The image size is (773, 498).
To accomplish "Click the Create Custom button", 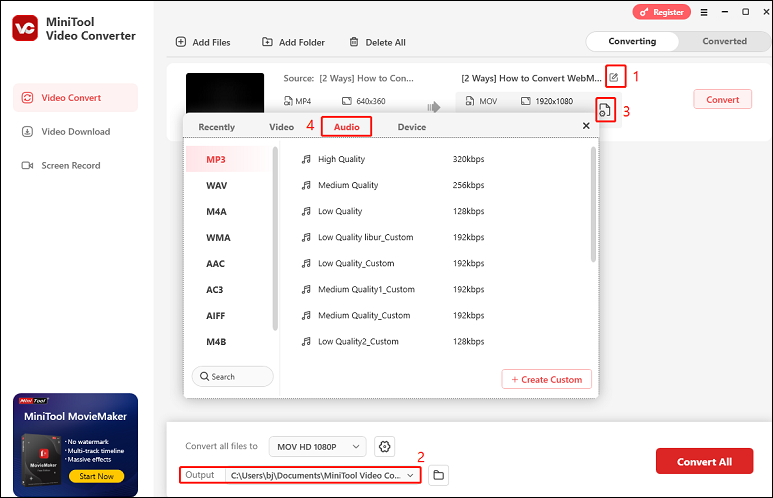I will tap(546, 379).
